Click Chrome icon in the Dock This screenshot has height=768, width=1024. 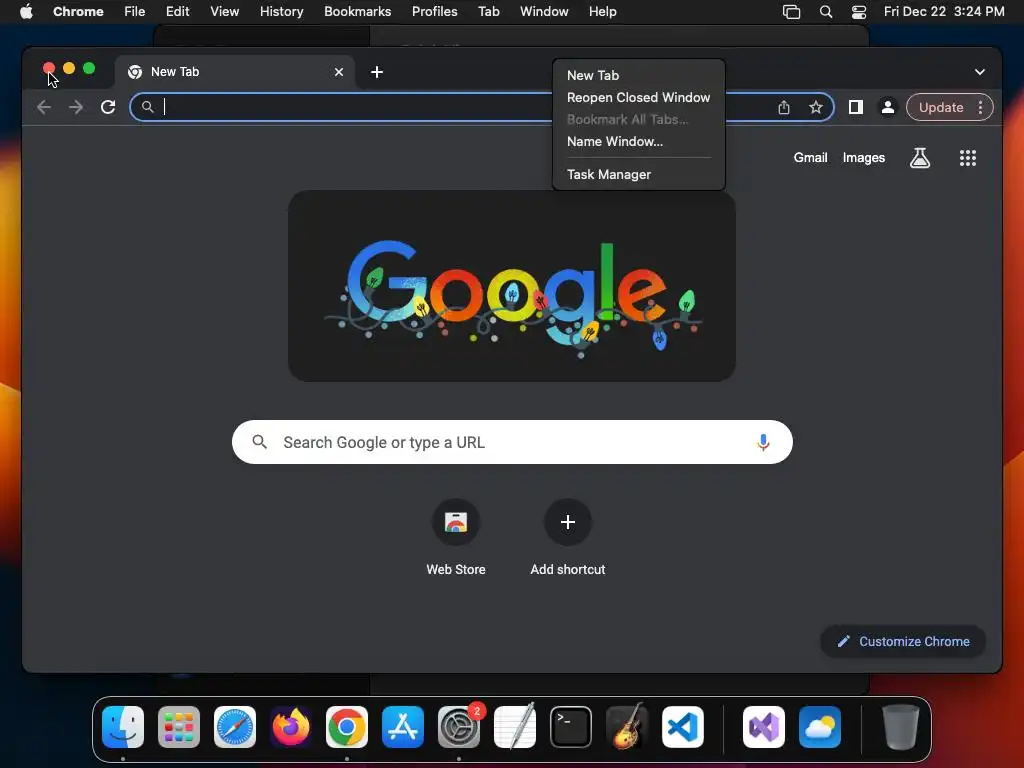(347, 727)
